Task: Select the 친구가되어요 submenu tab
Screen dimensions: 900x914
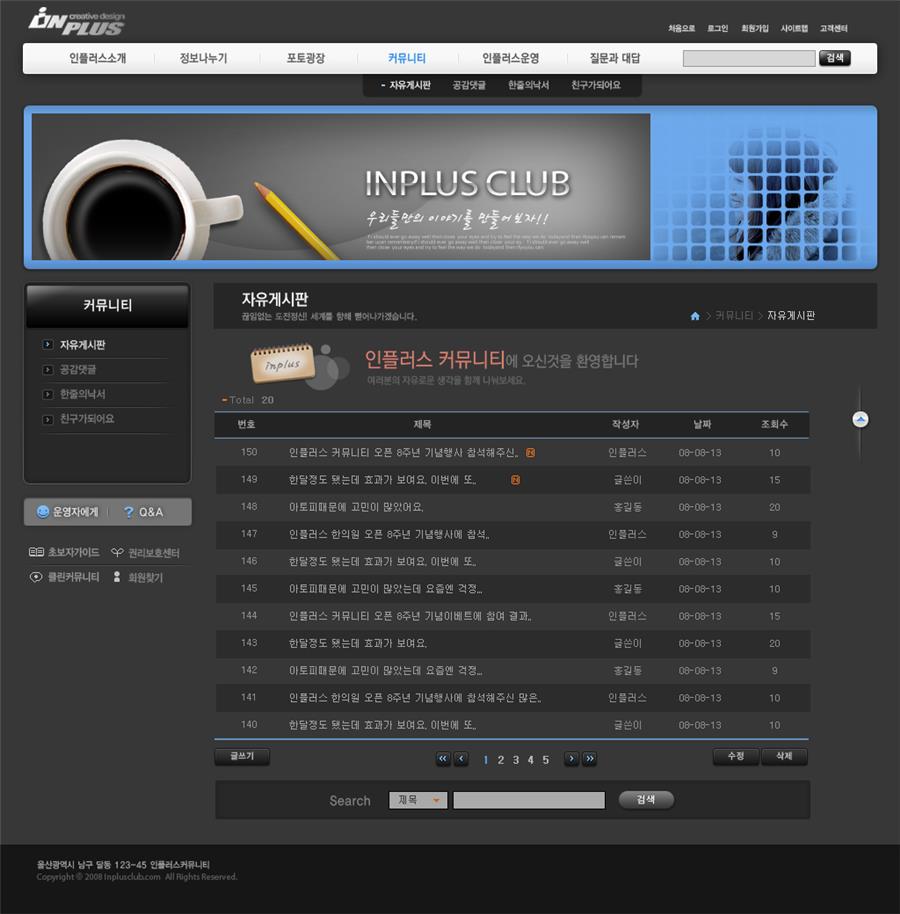Action: [596, 85]
